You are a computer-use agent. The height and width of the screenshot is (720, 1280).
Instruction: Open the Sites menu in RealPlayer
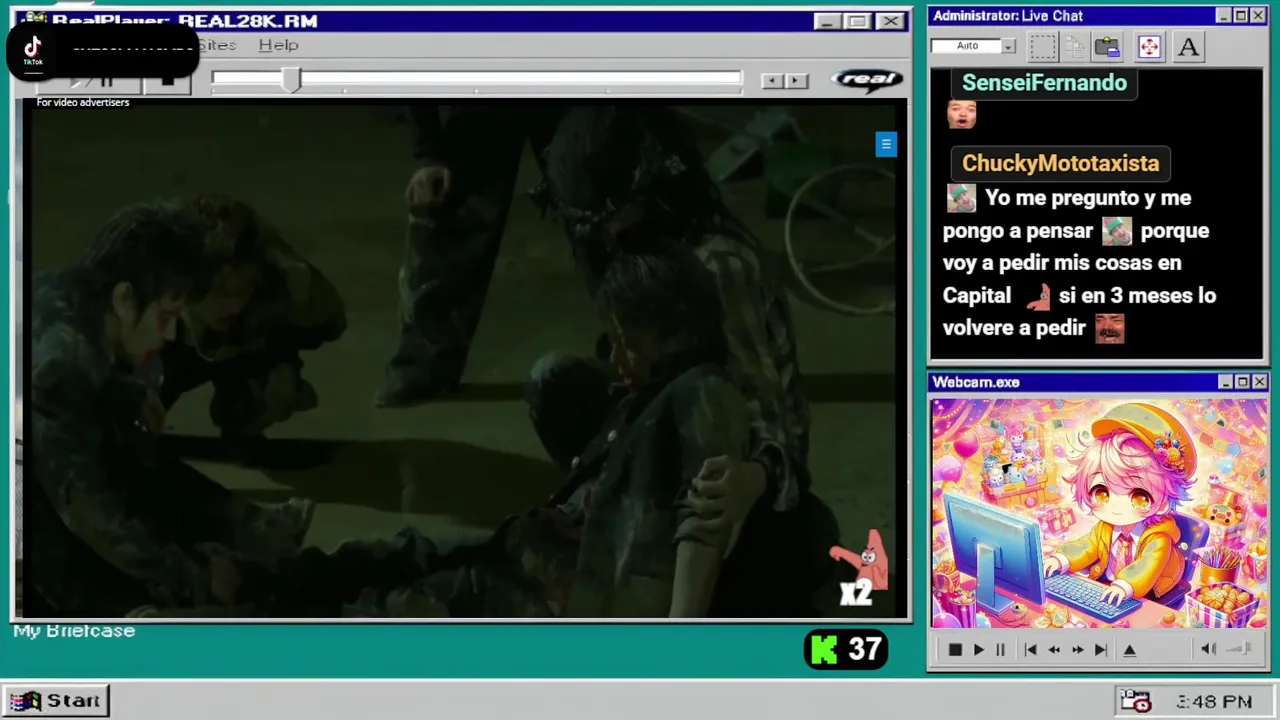(217, 45)
